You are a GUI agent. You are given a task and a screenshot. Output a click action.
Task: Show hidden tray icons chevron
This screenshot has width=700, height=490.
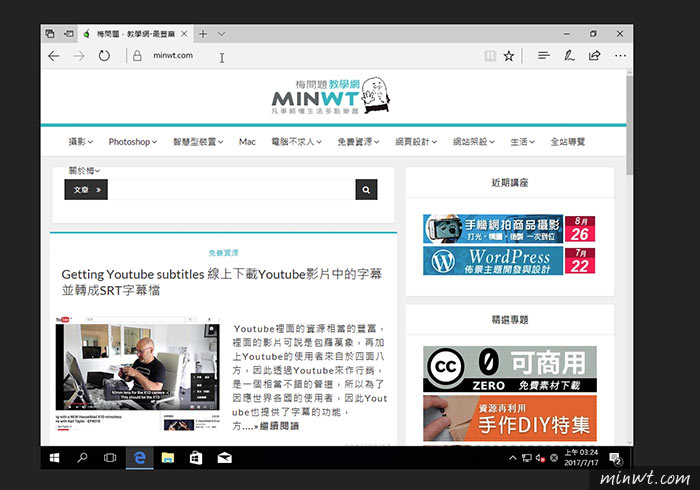[x=512, y=458]
